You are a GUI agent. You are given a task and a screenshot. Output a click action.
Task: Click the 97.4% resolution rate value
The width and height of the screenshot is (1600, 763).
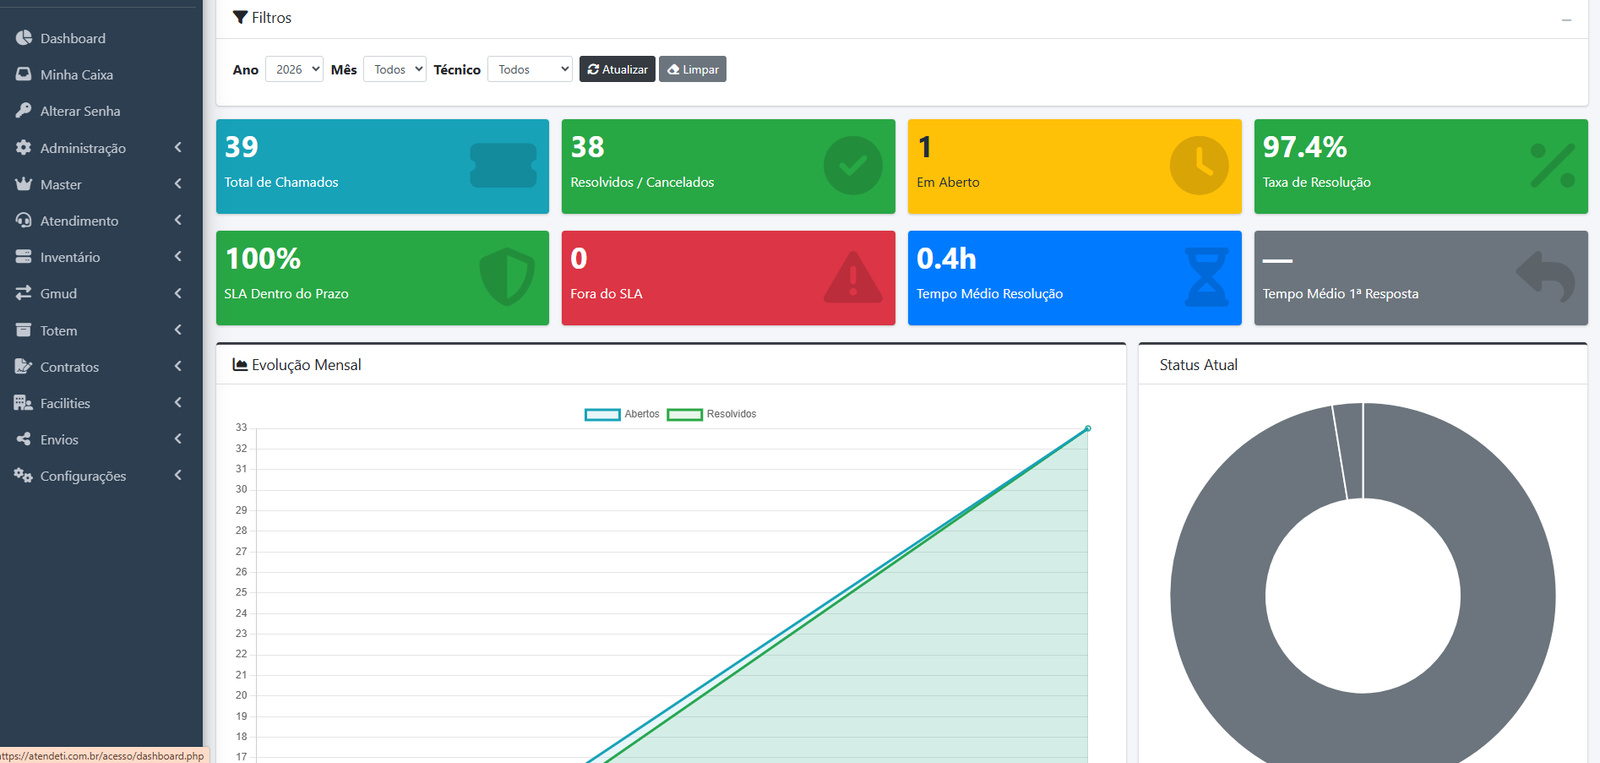[x=1305, y=147]
